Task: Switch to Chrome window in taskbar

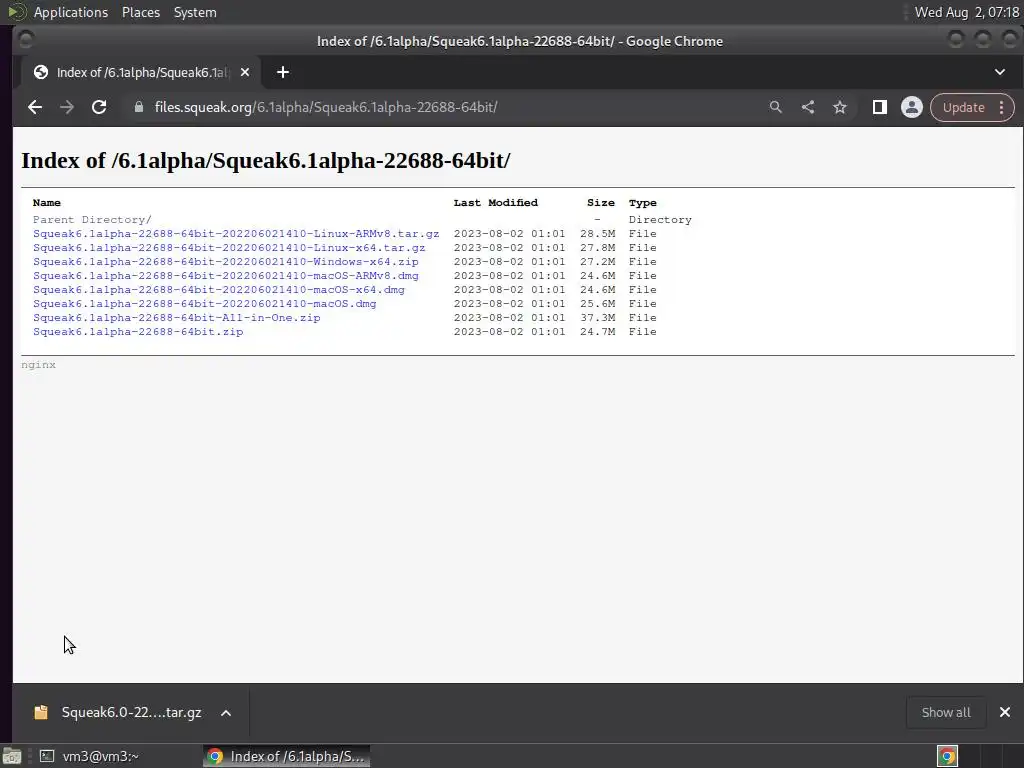Action: (x=287, y=756)
